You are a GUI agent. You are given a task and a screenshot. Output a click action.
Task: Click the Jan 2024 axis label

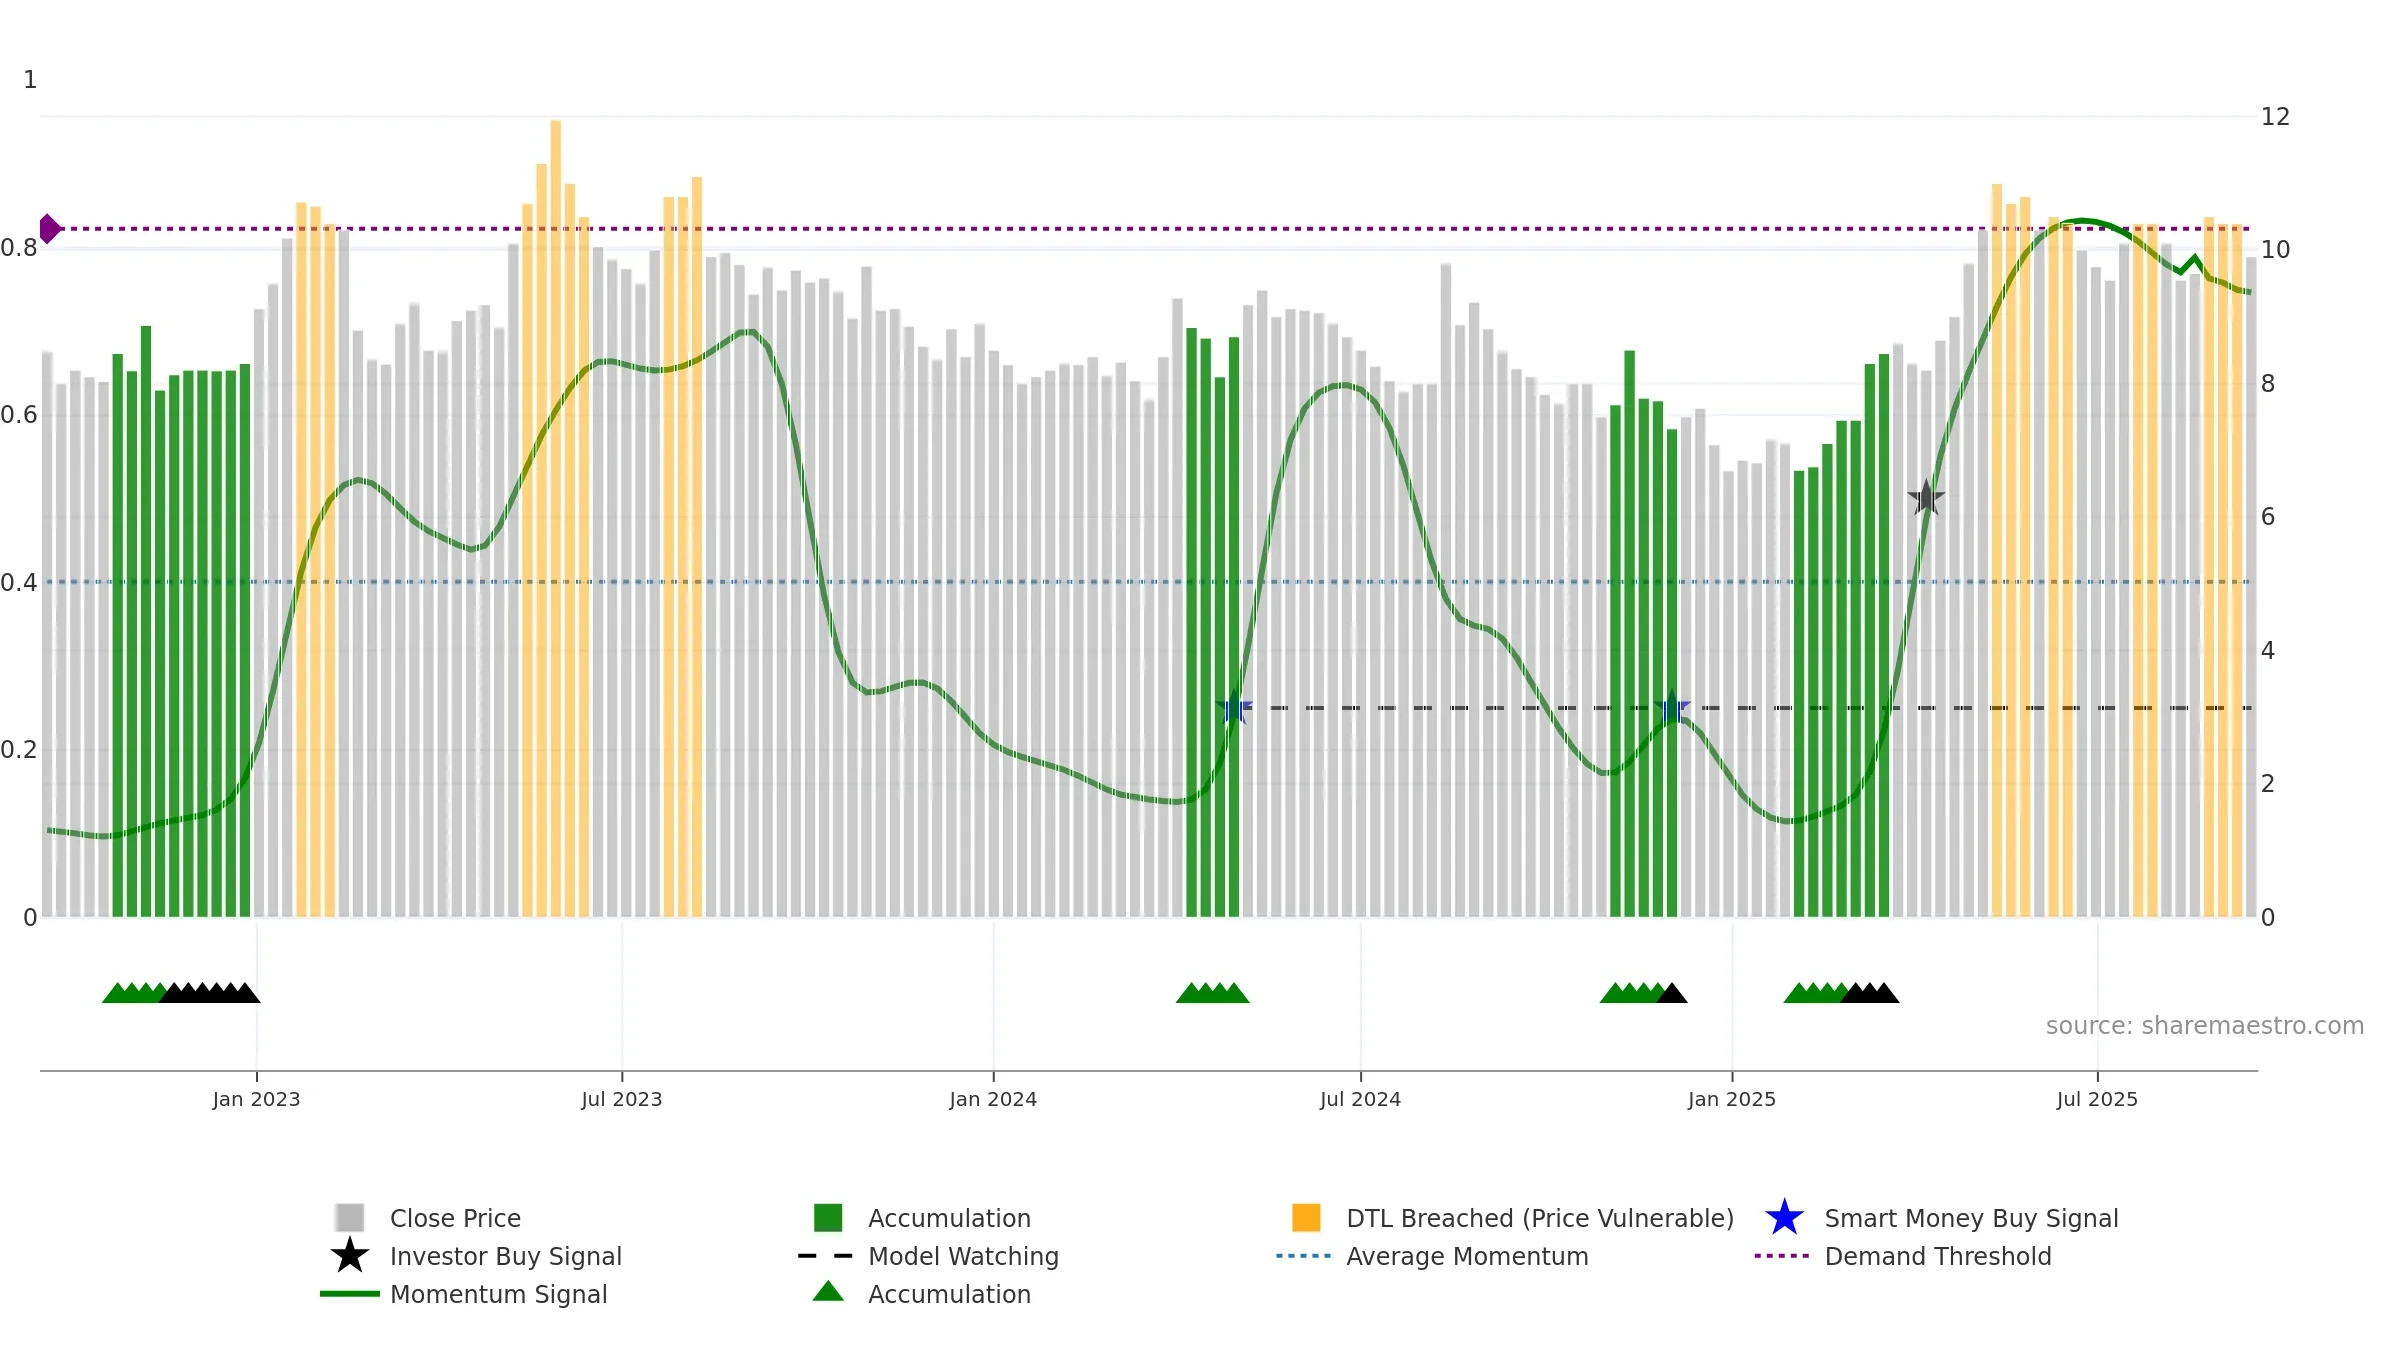coord(993,1099)
